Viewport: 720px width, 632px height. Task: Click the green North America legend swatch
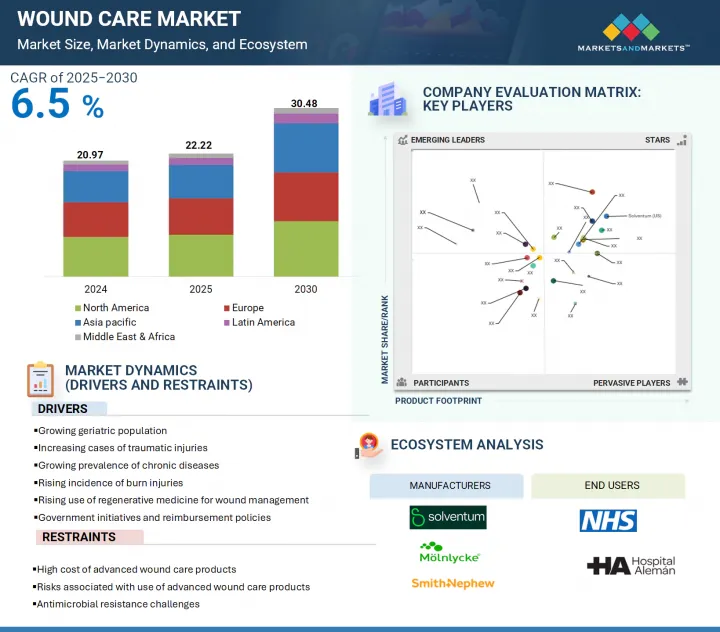point(77,308)
